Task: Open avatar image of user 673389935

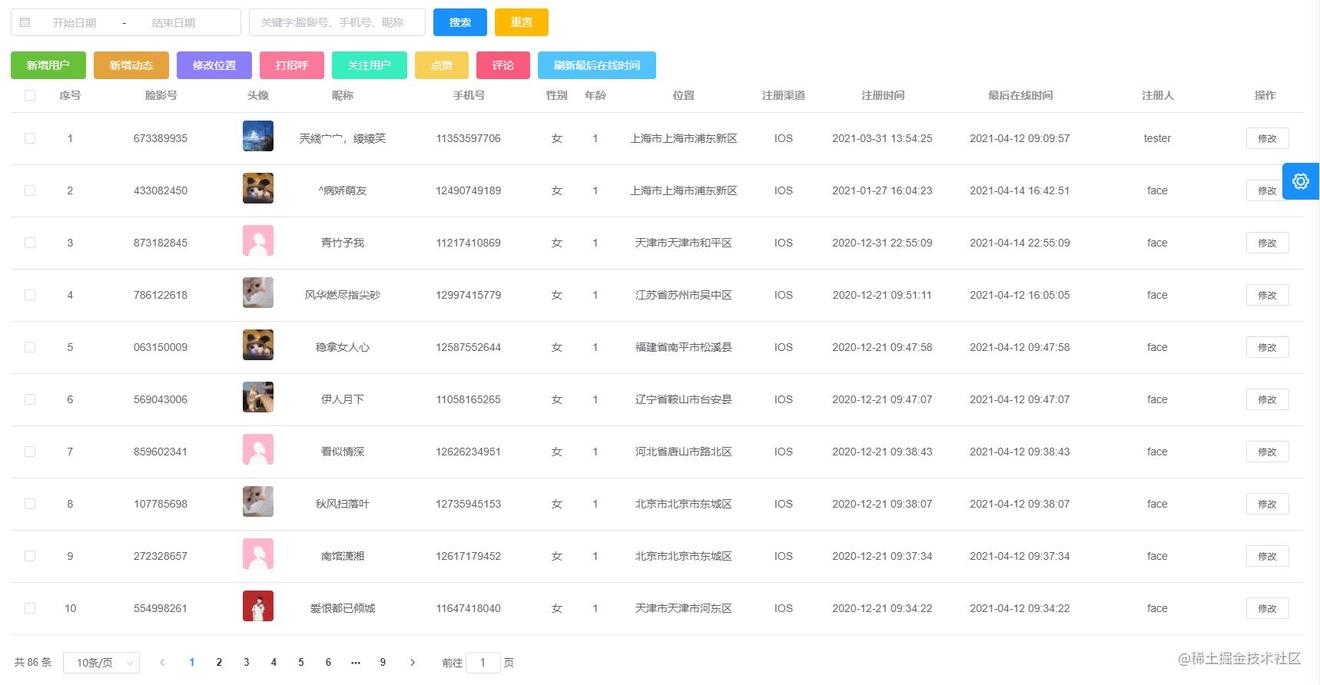Action: pyautogui.click(x=258, y=137)
